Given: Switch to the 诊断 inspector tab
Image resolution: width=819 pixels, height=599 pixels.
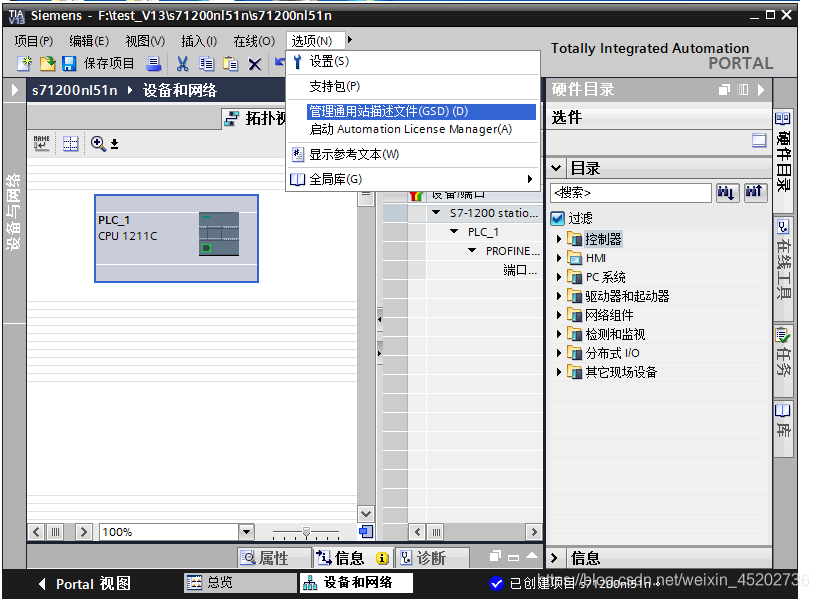Looking at the screenshot, I should tap(431, 558).
